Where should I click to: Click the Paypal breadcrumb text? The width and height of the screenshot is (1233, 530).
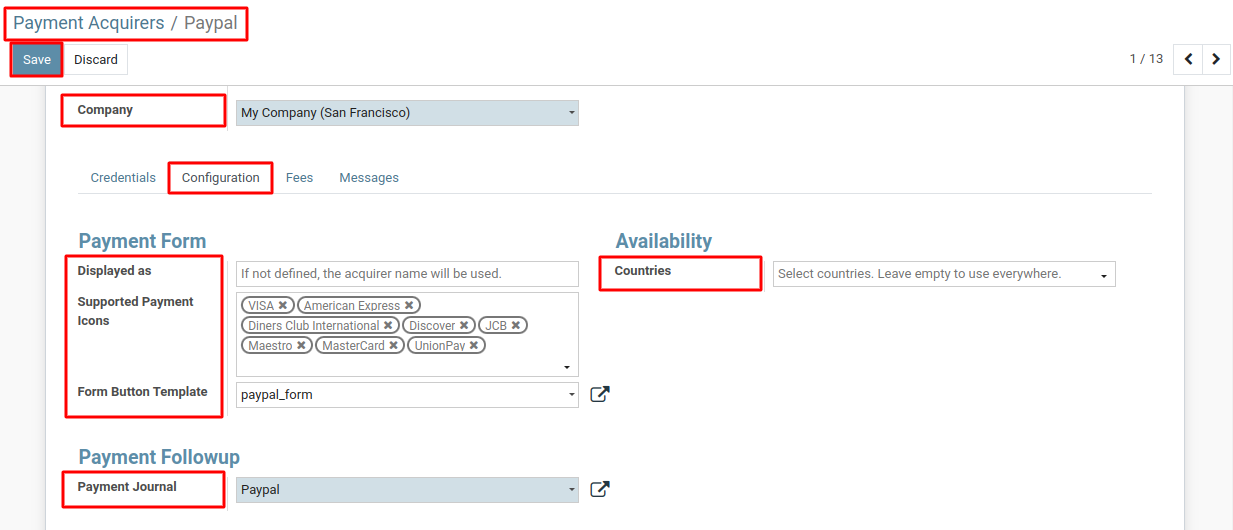point(211,22)
